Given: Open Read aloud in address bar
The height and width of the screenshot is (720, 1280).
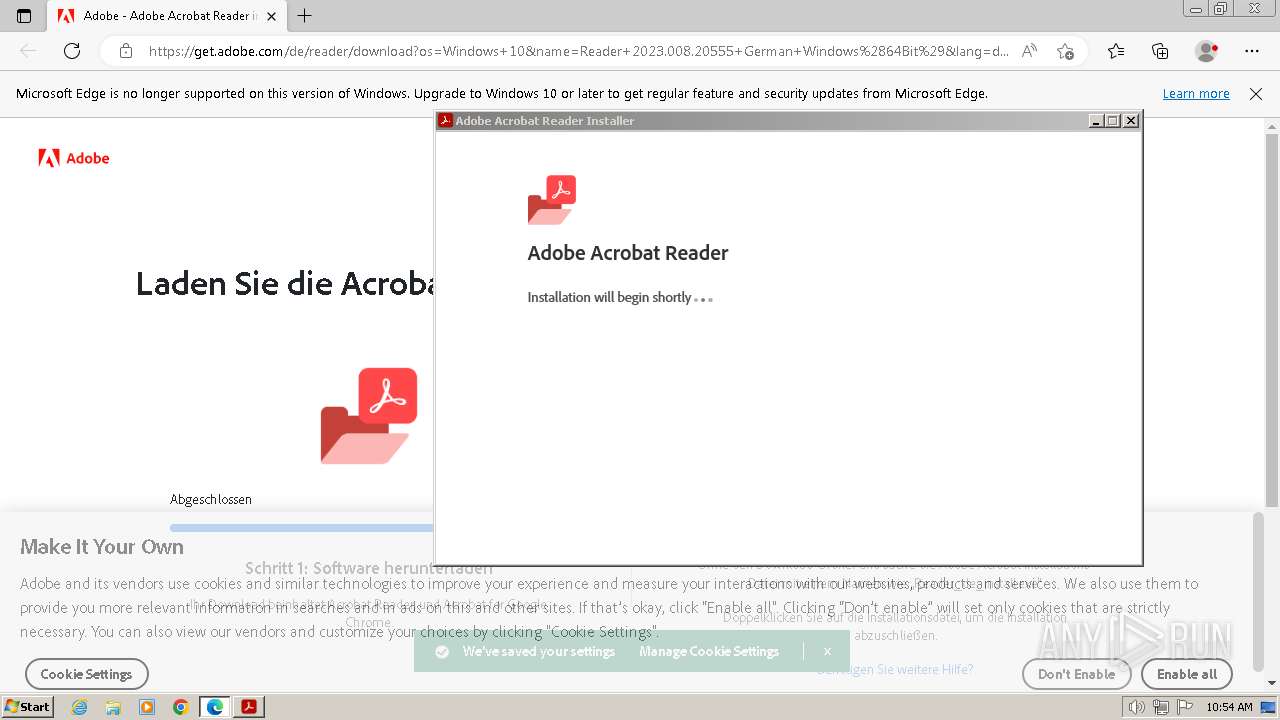Looking at the screenshot, I should 1029,51.
